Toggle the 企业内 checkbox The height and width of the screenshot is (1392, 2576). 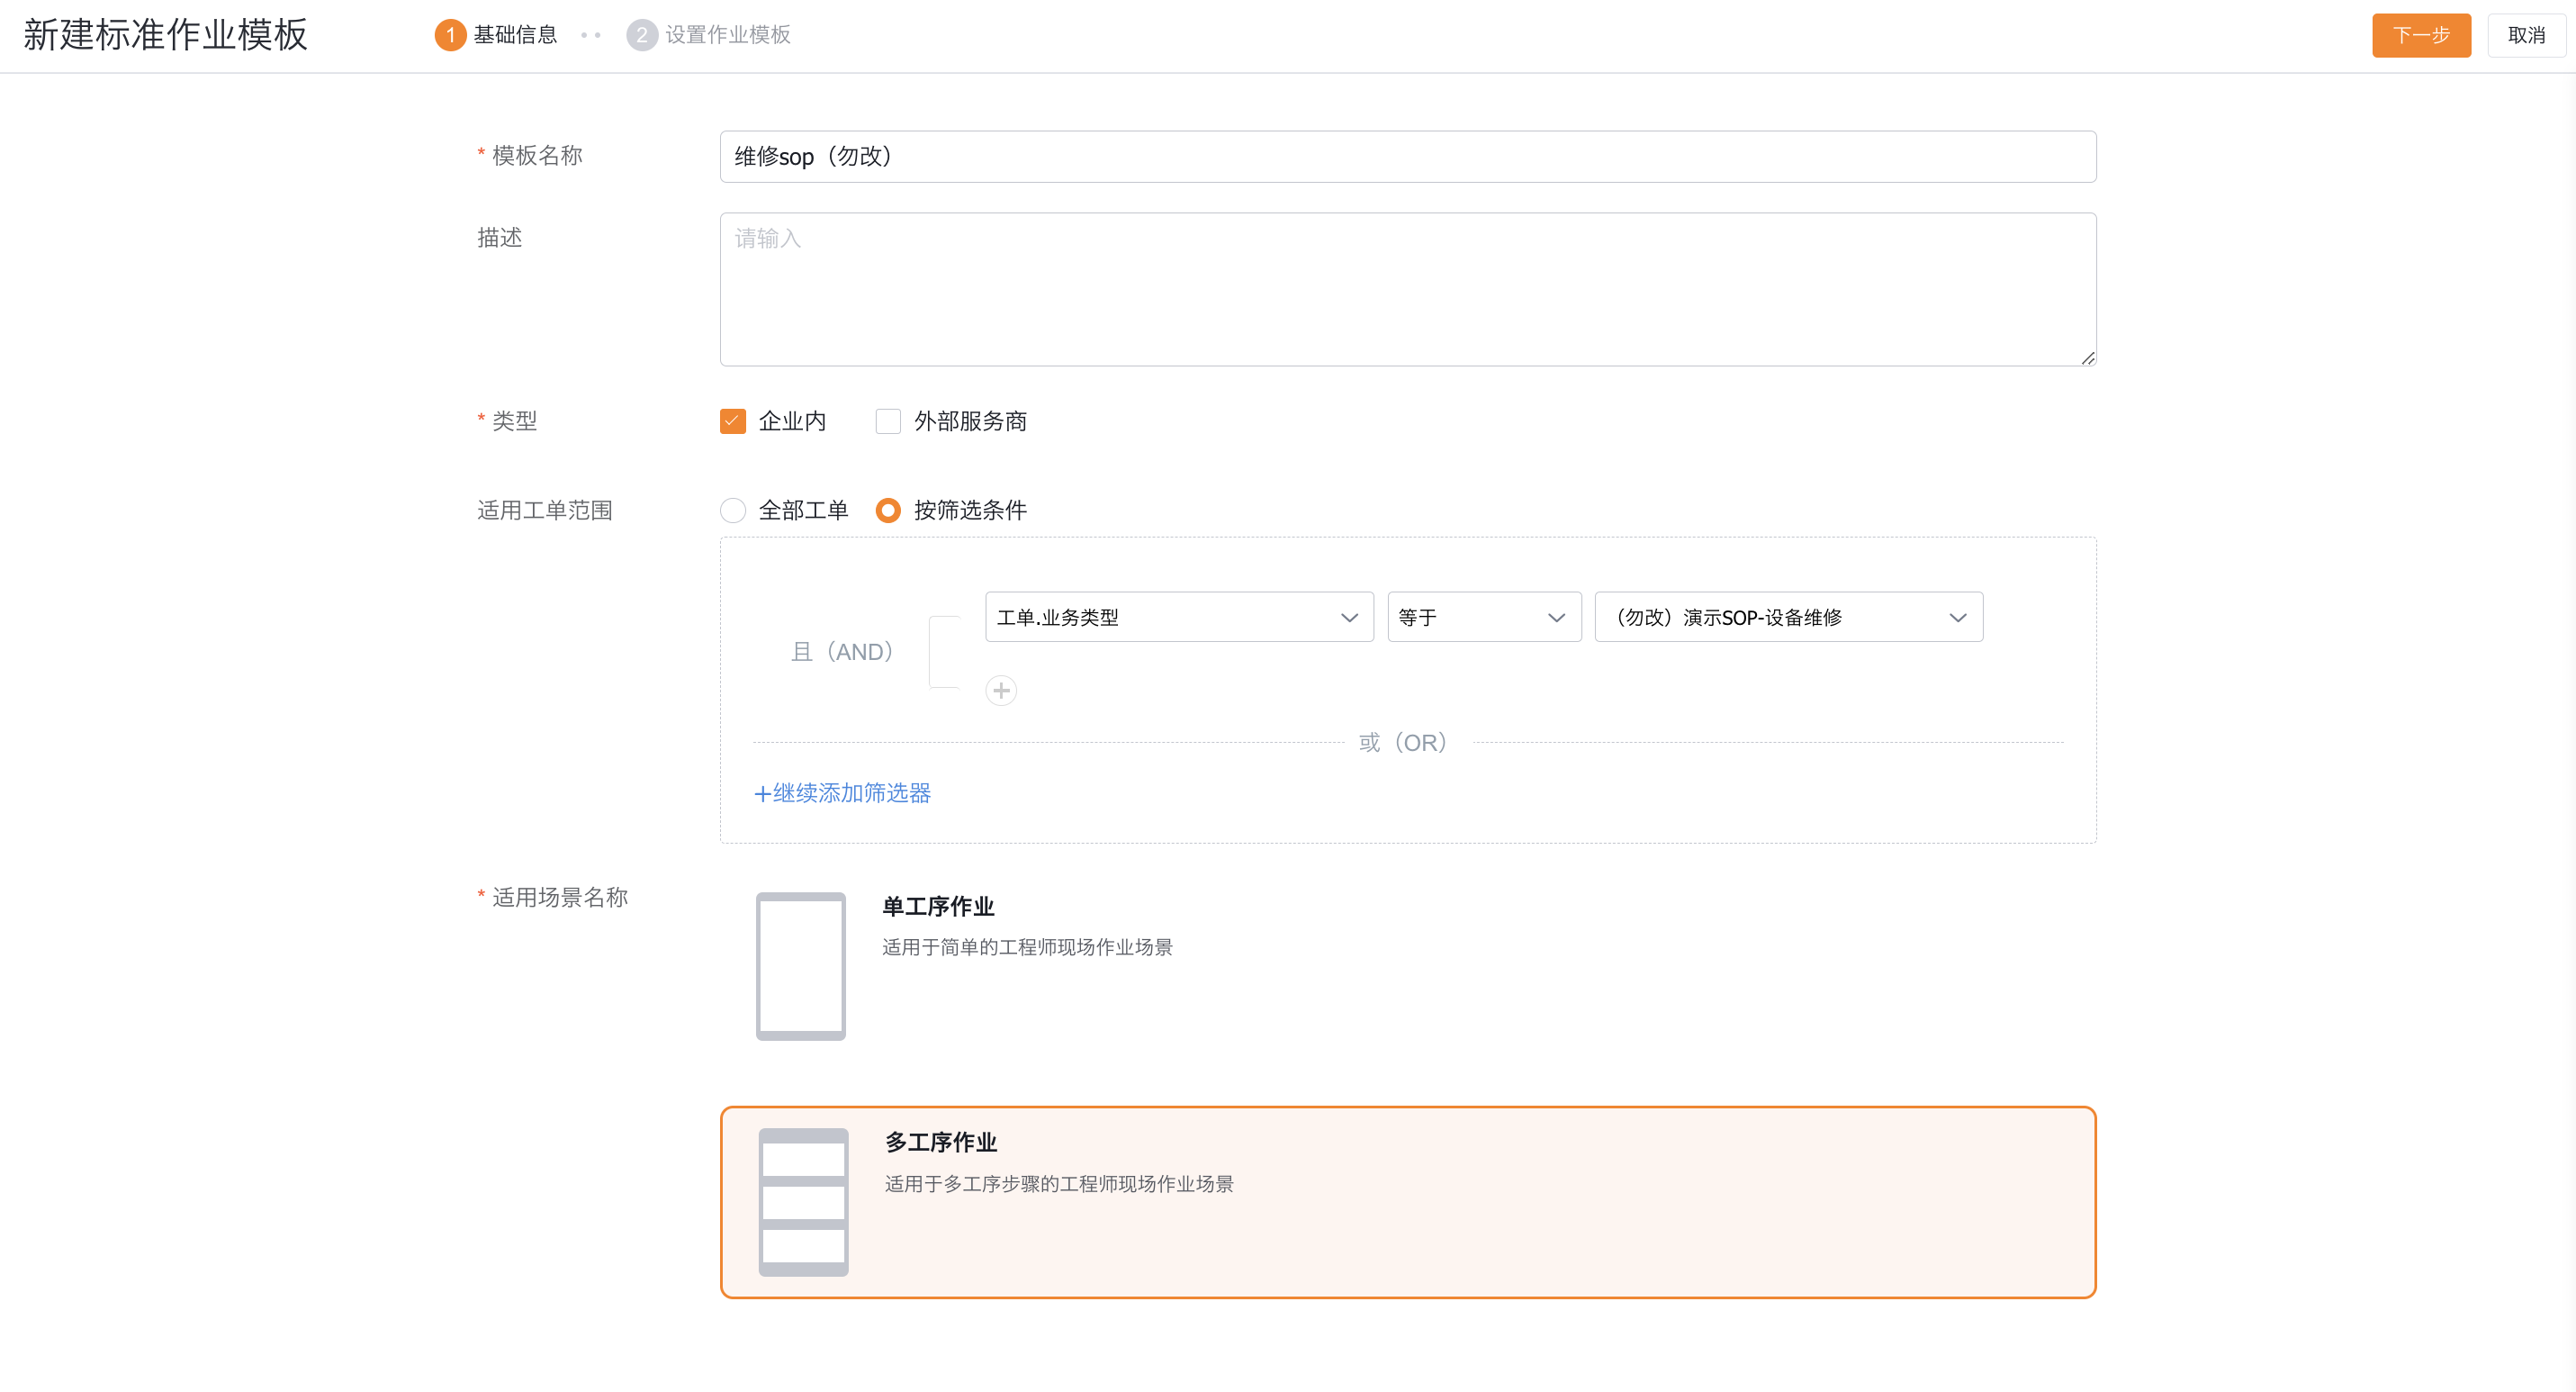pyautogui.click(x=733, y=421)
